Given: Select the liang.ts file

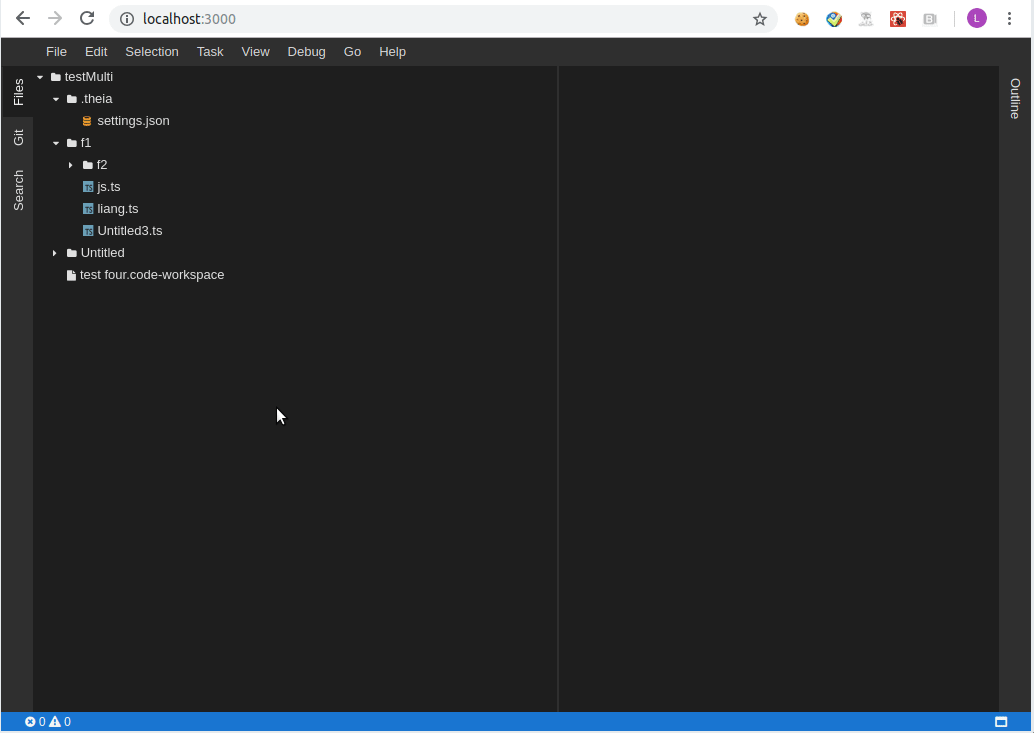Looking at the screenshot, I should coord(118,208).
